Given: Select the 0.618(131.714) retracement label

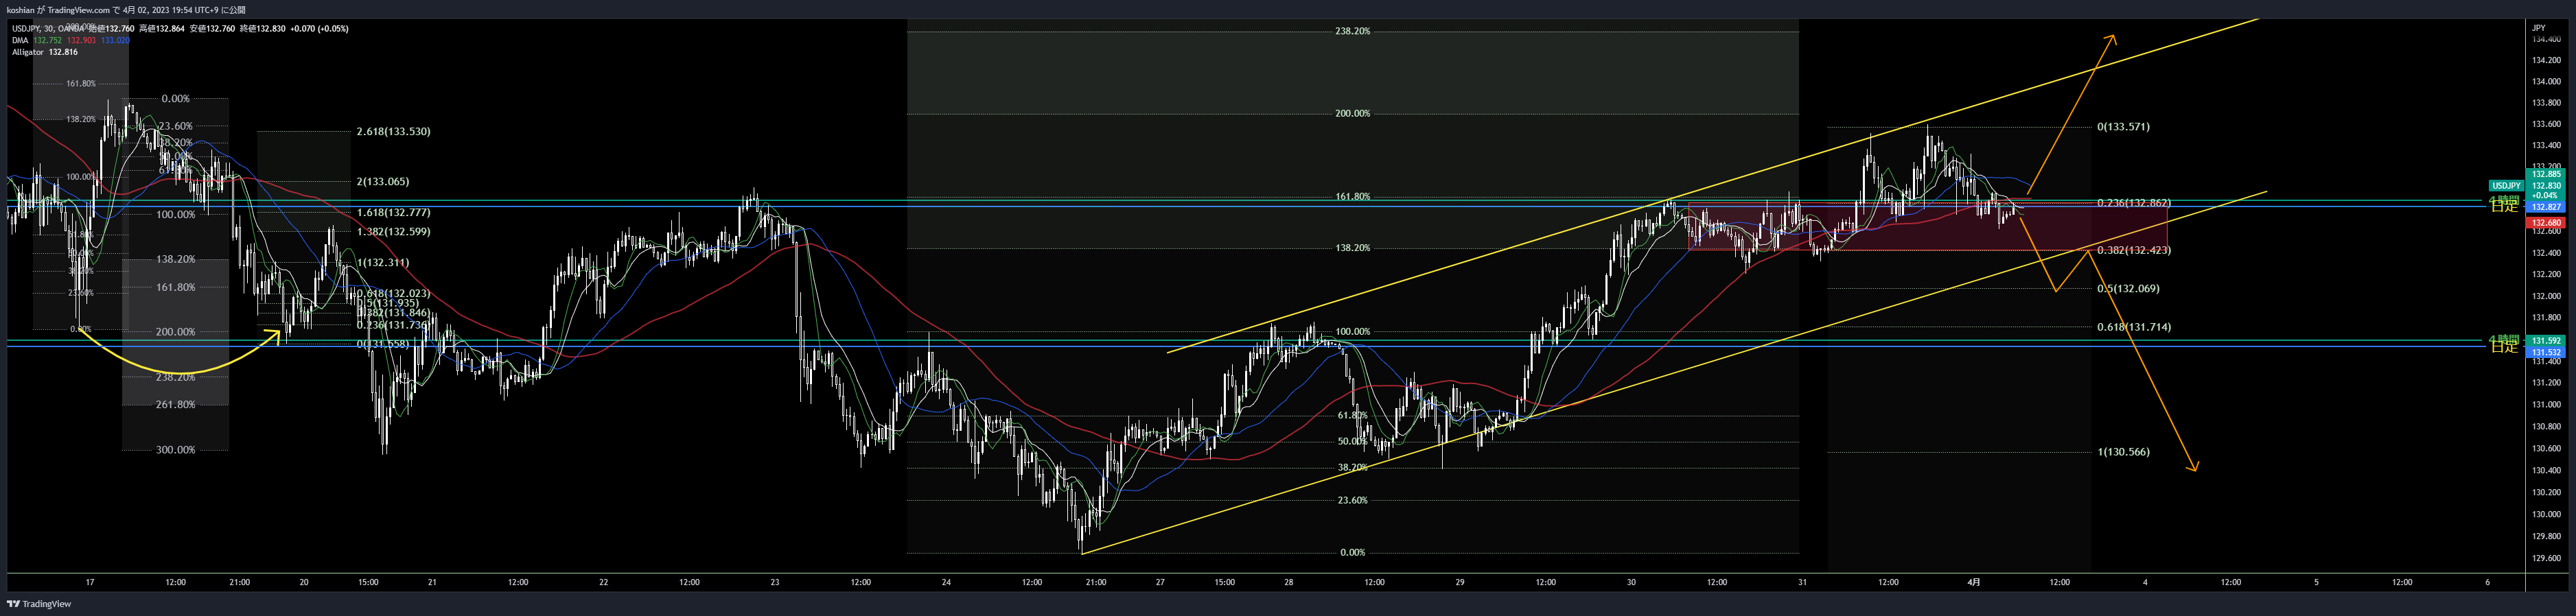Looking at the screenshot, I should (x=2134, y=327).
